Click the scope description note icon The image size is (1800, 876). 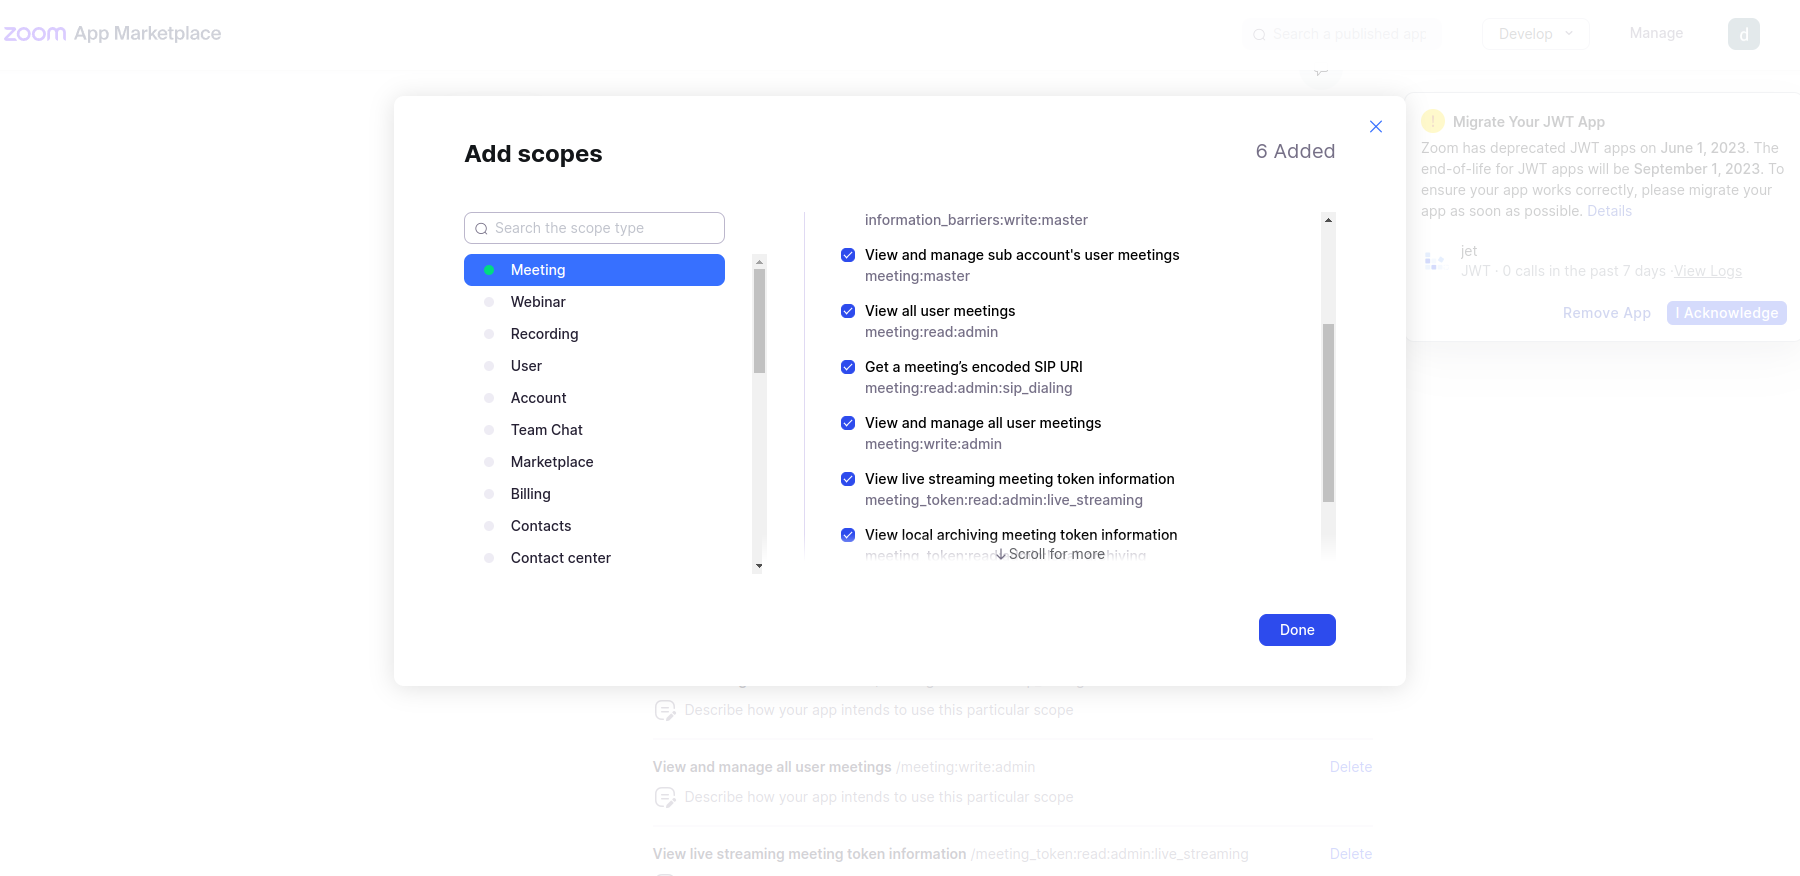click(665, 710)
